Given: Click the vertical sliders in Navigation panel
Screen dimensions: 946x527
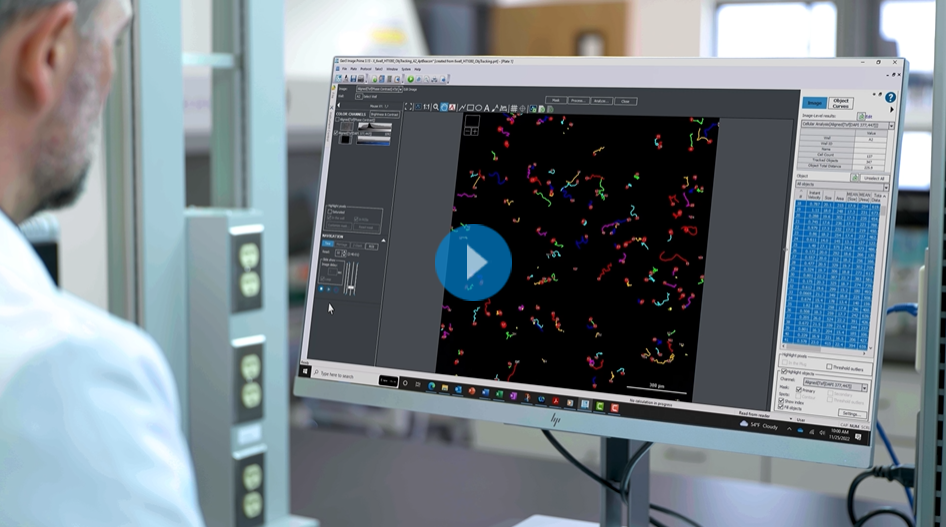Looking at the screenshot, I should click(352, 279).
